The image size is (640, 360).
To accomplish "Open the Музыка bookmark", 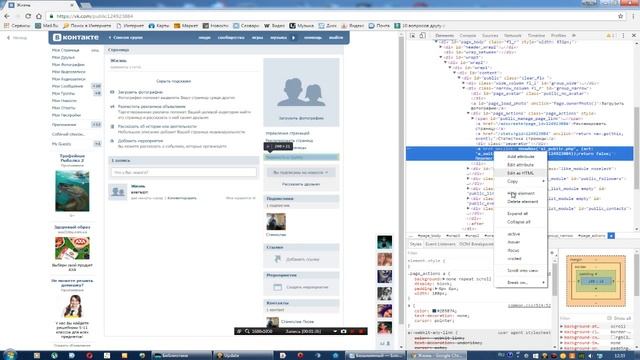I will click(x=302, y=25).
